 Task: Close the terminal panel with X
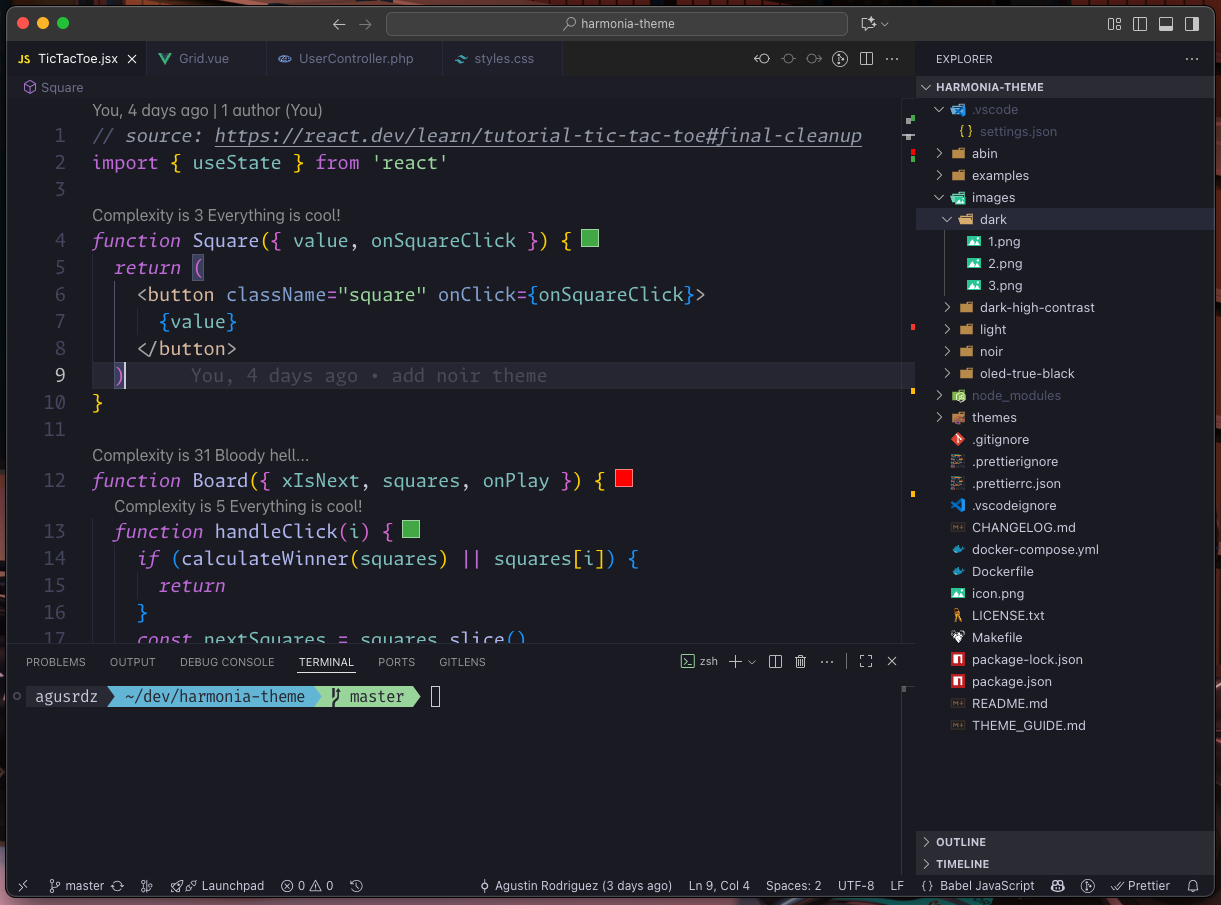[x=892, y=661]
